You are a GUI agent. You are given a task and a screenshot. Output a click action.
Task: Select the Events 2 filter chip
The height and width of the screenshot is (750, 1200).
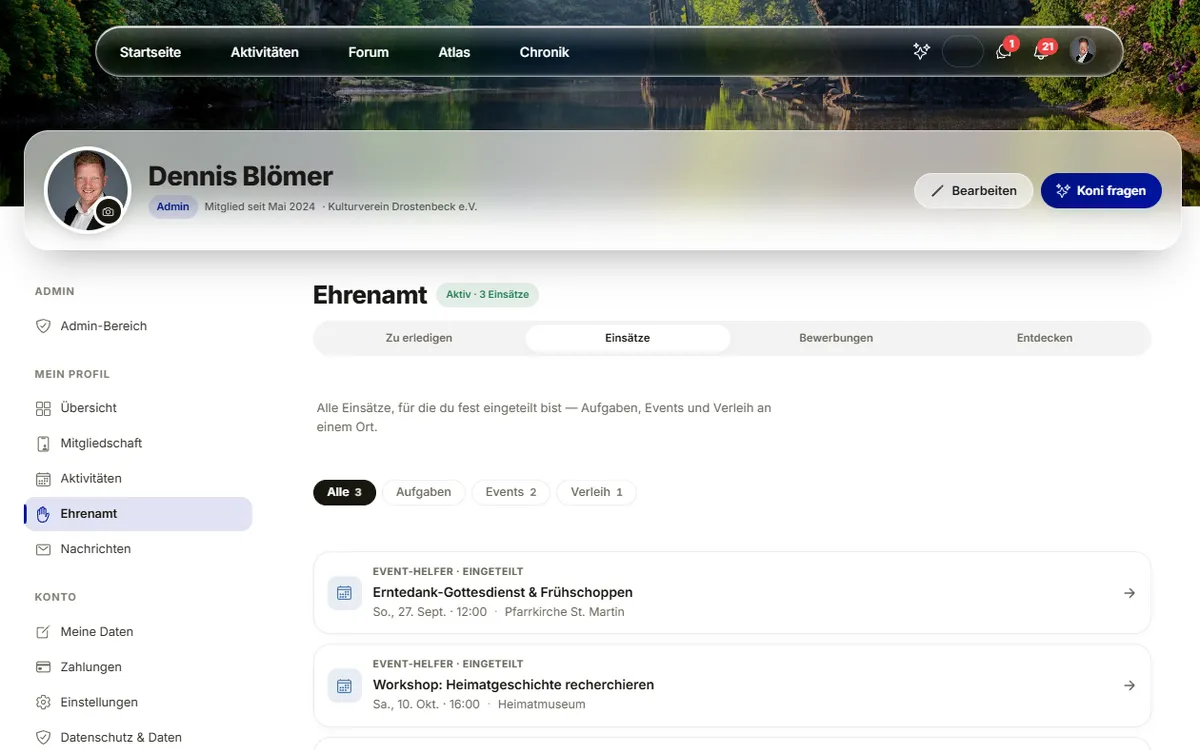[x=511, y=492]
